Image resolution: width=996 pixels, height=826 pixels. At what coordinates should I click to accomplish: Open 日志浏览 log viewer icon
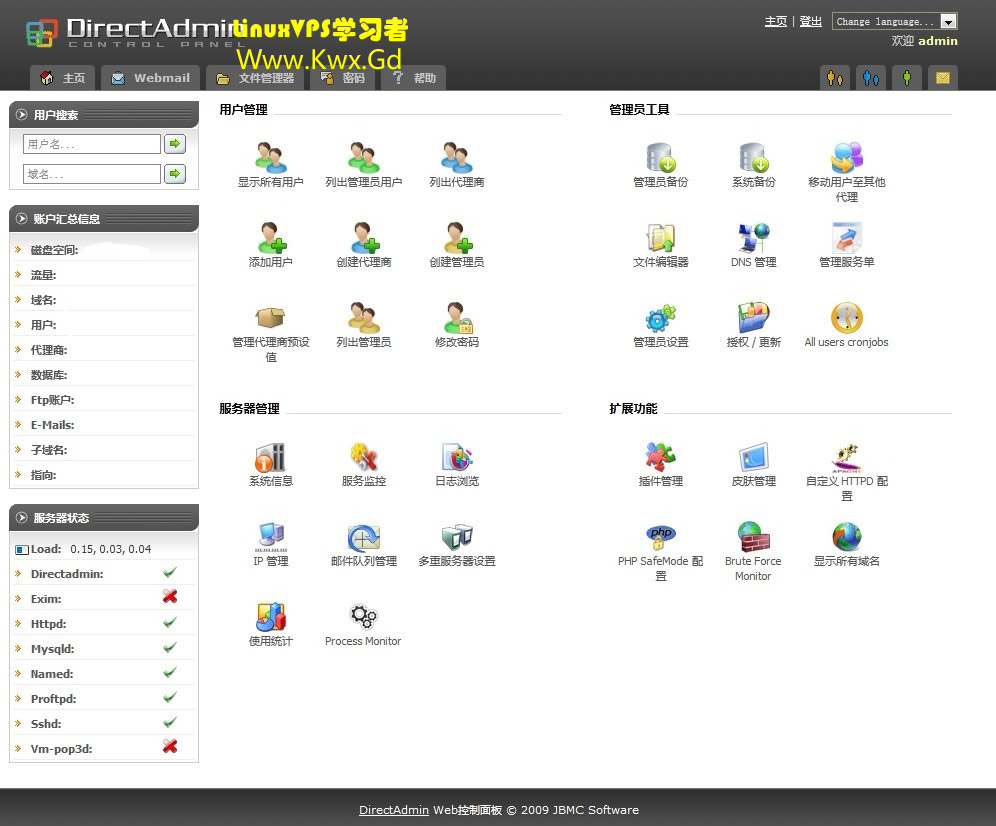[457, 456]
